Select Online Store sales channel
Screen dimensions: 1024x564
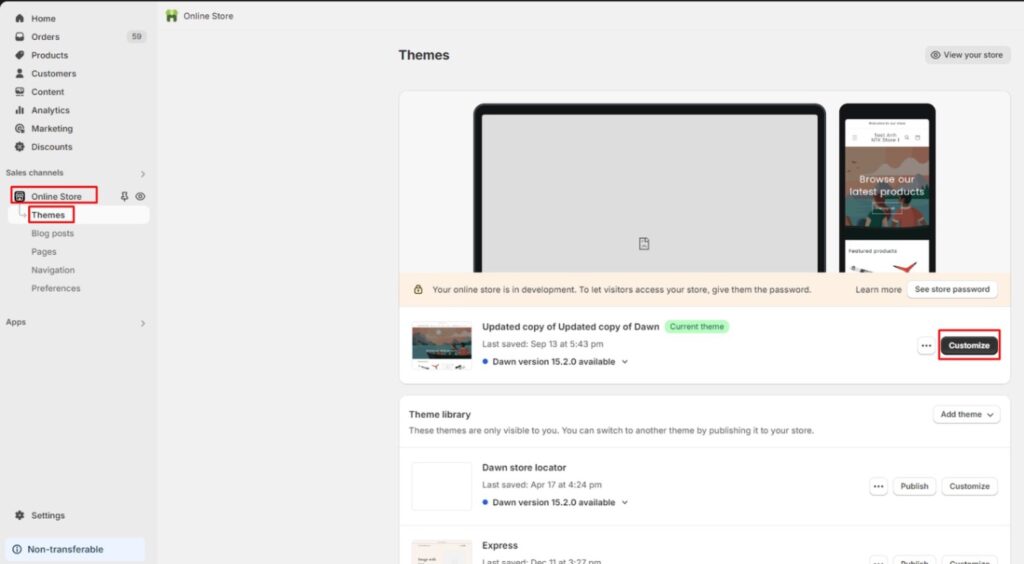click(x=56, y=196)
